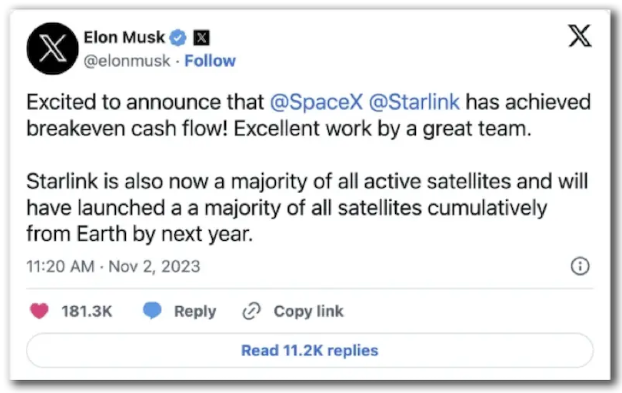Choose the Copy link text
This screenshot has height=393, width=622.
[309, 312]
